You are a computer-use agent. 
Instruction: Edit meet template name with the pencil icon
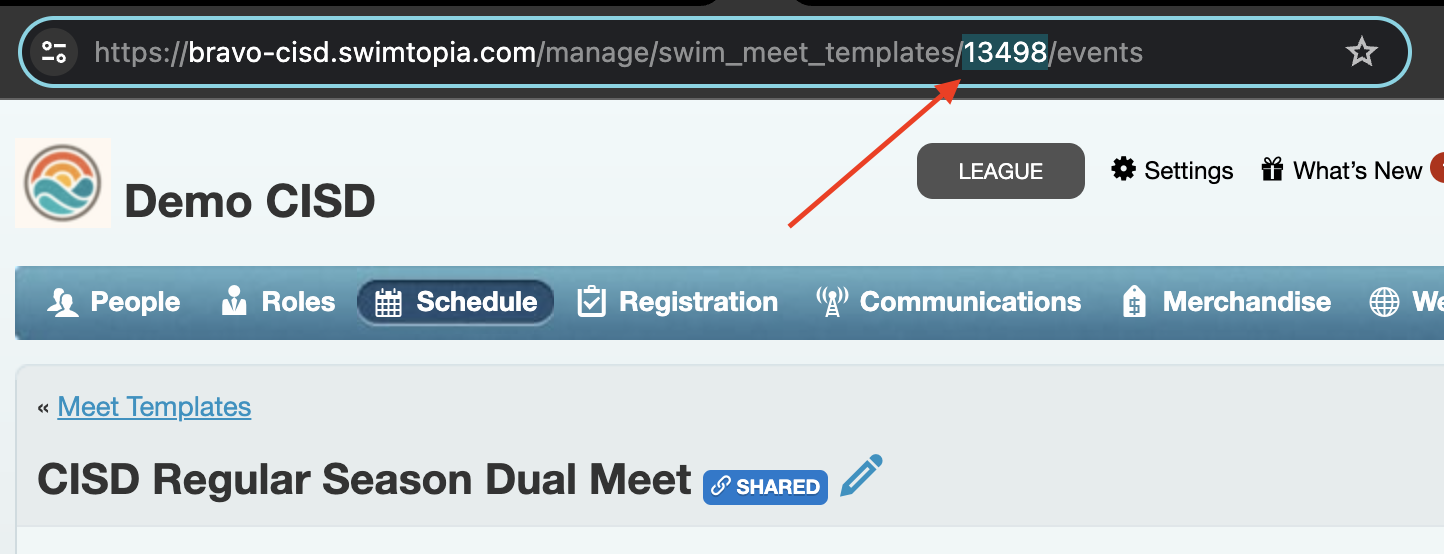pos(861,476)
